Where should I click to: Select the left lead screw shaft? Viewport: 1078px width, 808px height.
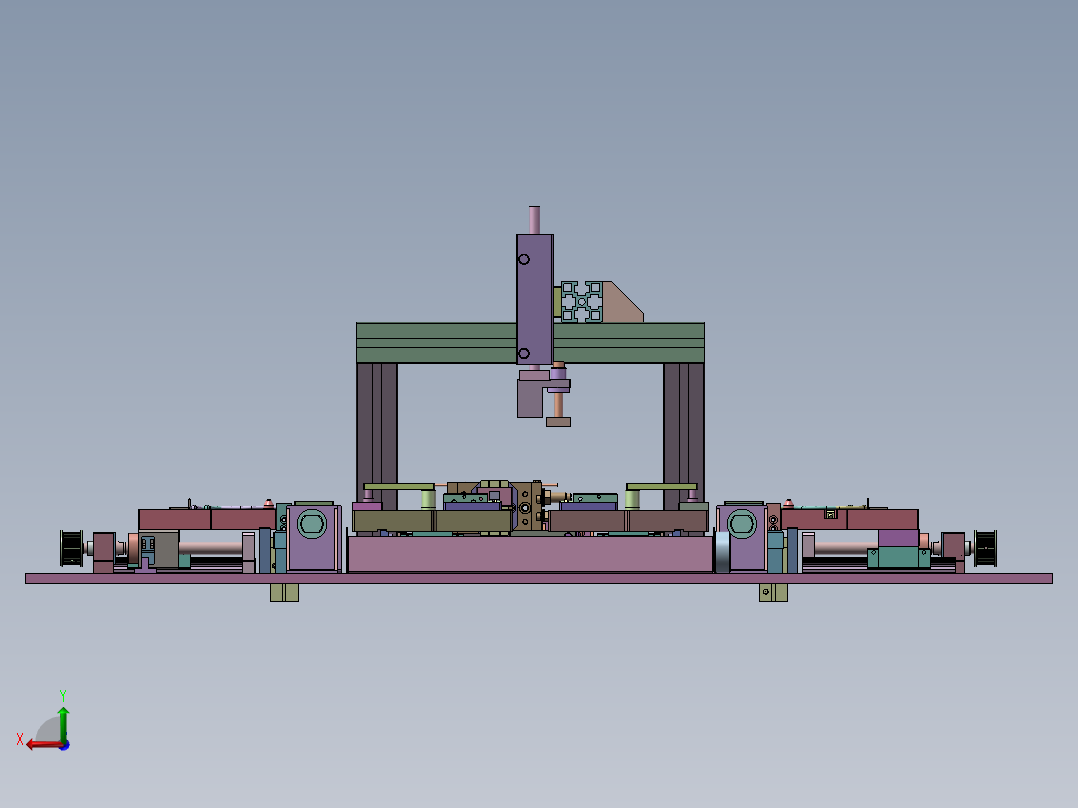(210, 548)
